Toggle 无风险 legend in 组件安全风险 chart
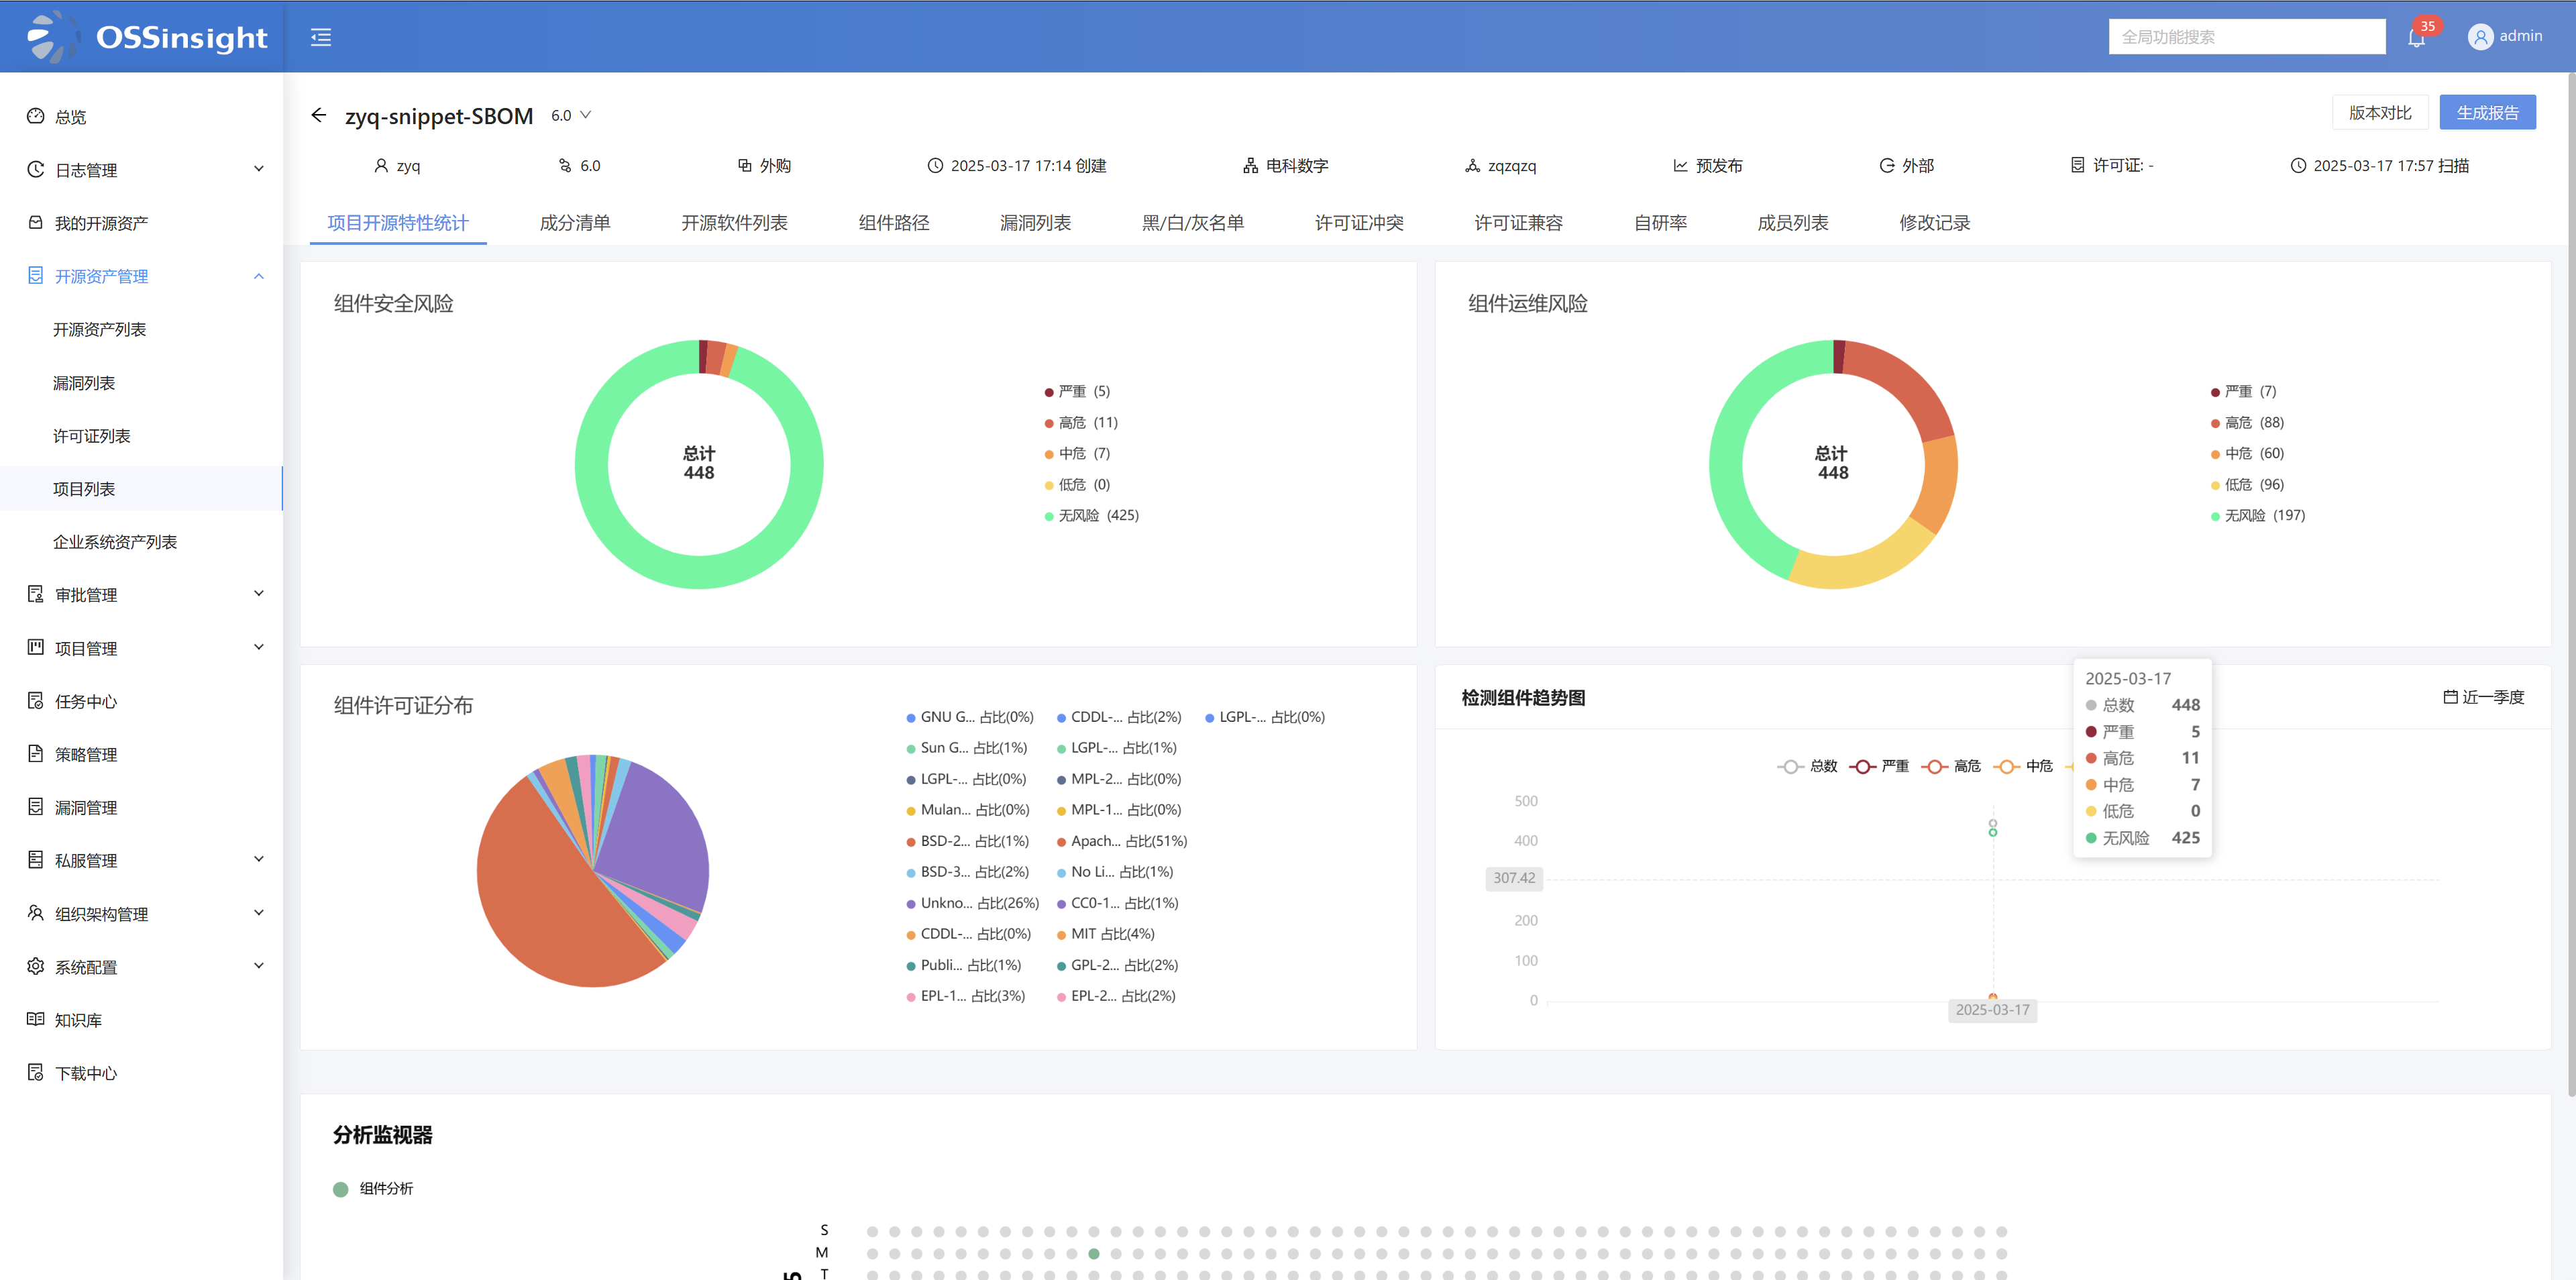The width and height of the screenshot is (2576, 1280). click(x=1091, y=516)
